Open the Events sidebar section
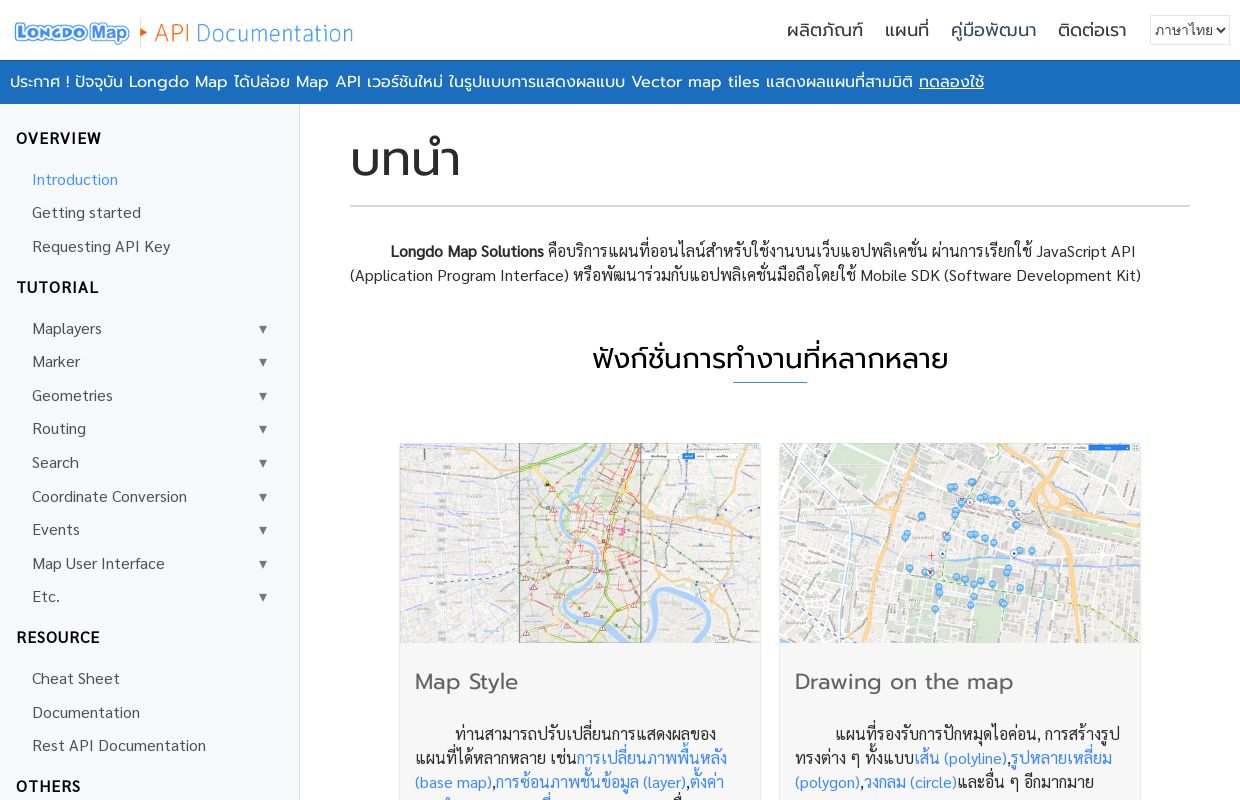The height and width of the screenshot is (800, 1240). point(56,529)
